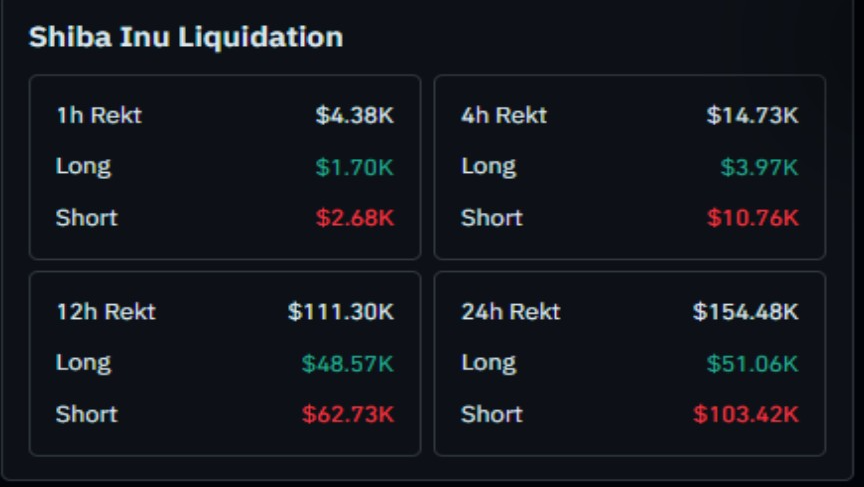The width and height of the screenshot is (864, 487).
Task: Click the 4h Short value $10.76K
Action: pyautogui.click(x=753, y=218)
